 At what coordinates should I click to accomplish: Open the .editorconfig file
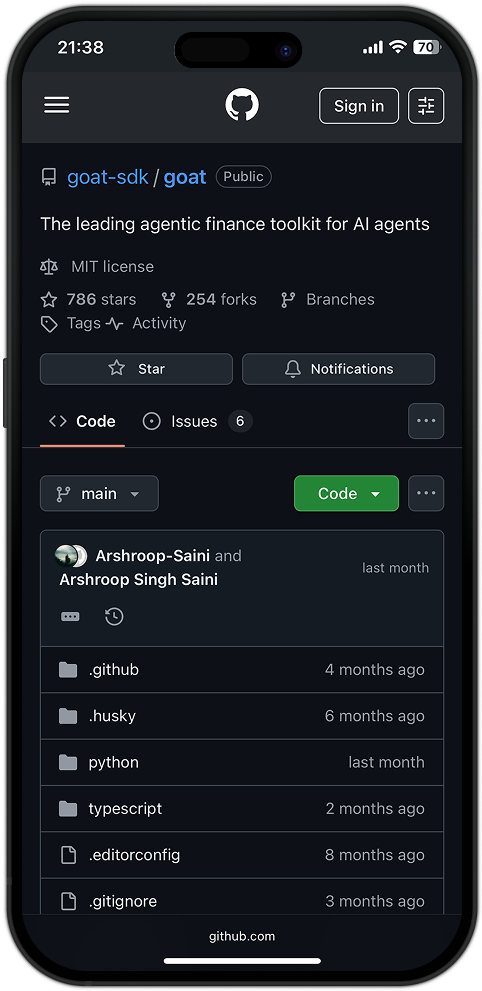pos(242,855)
